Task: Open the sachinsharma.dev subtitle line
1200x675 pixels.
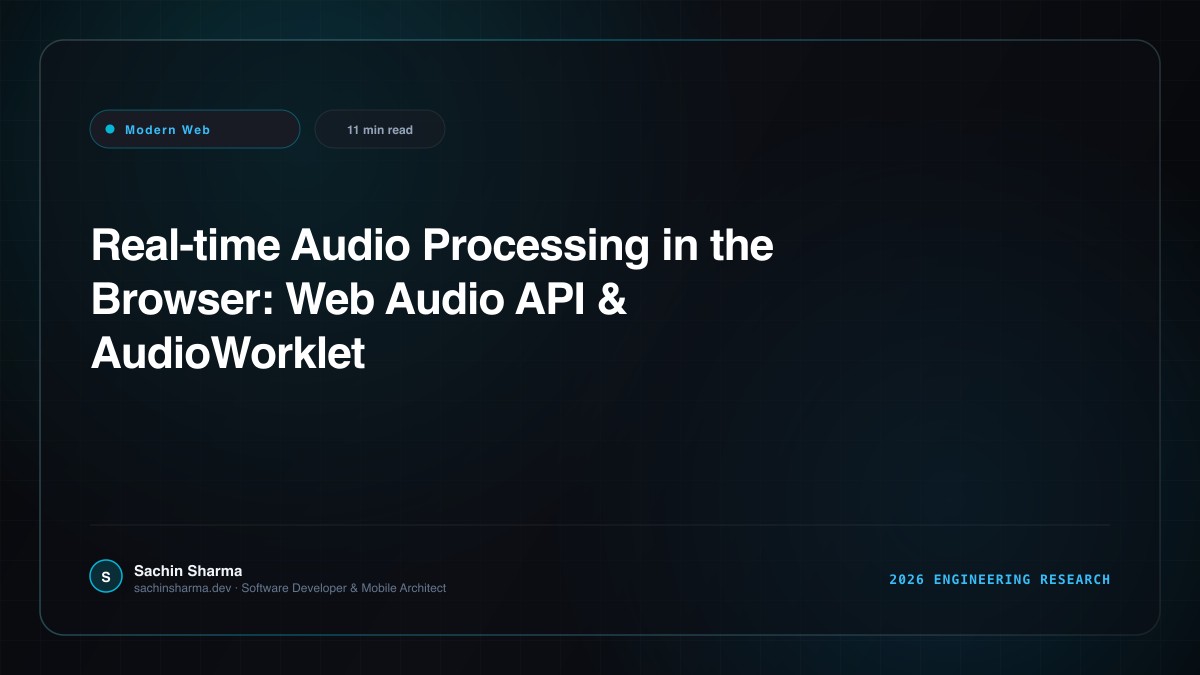Action: tap(290, 588)
